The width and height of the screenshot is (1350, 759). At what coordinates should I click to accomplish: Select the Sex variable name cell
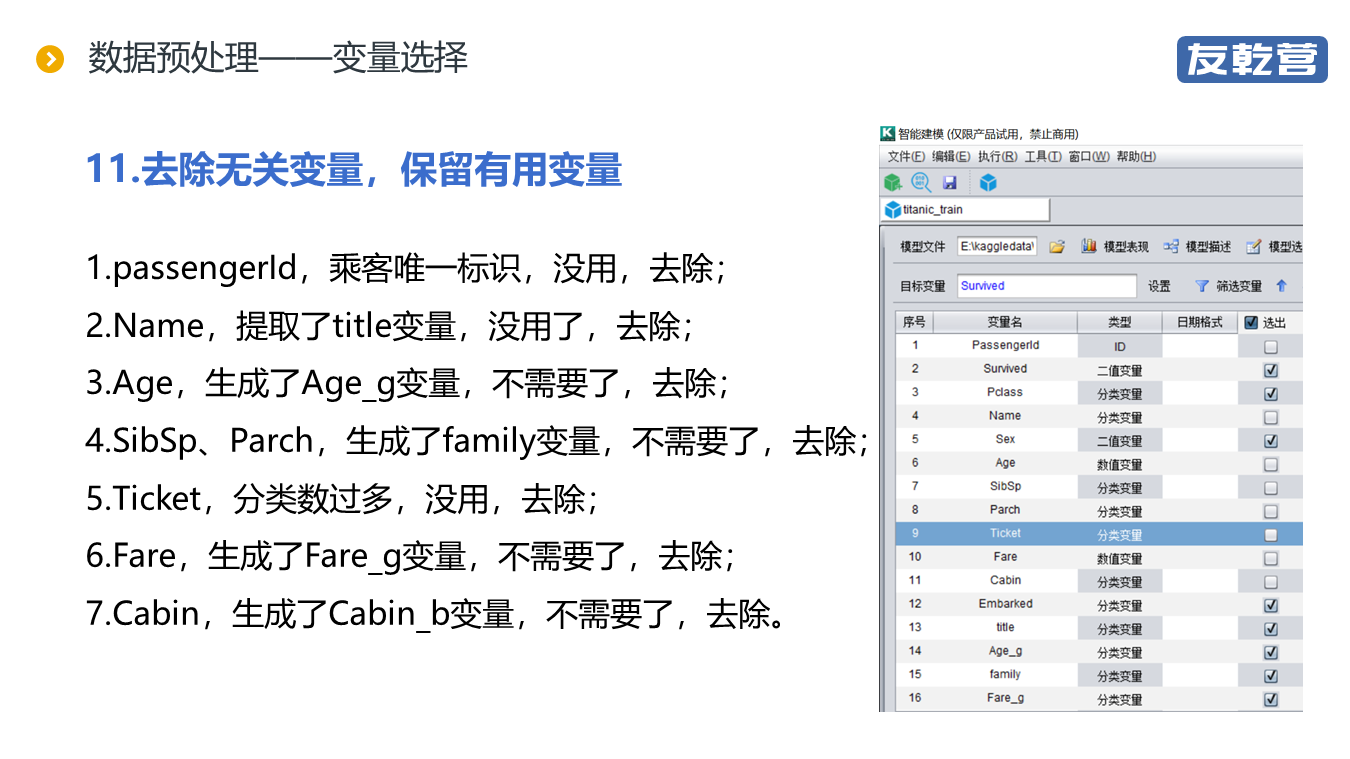tap(1005, 439)
